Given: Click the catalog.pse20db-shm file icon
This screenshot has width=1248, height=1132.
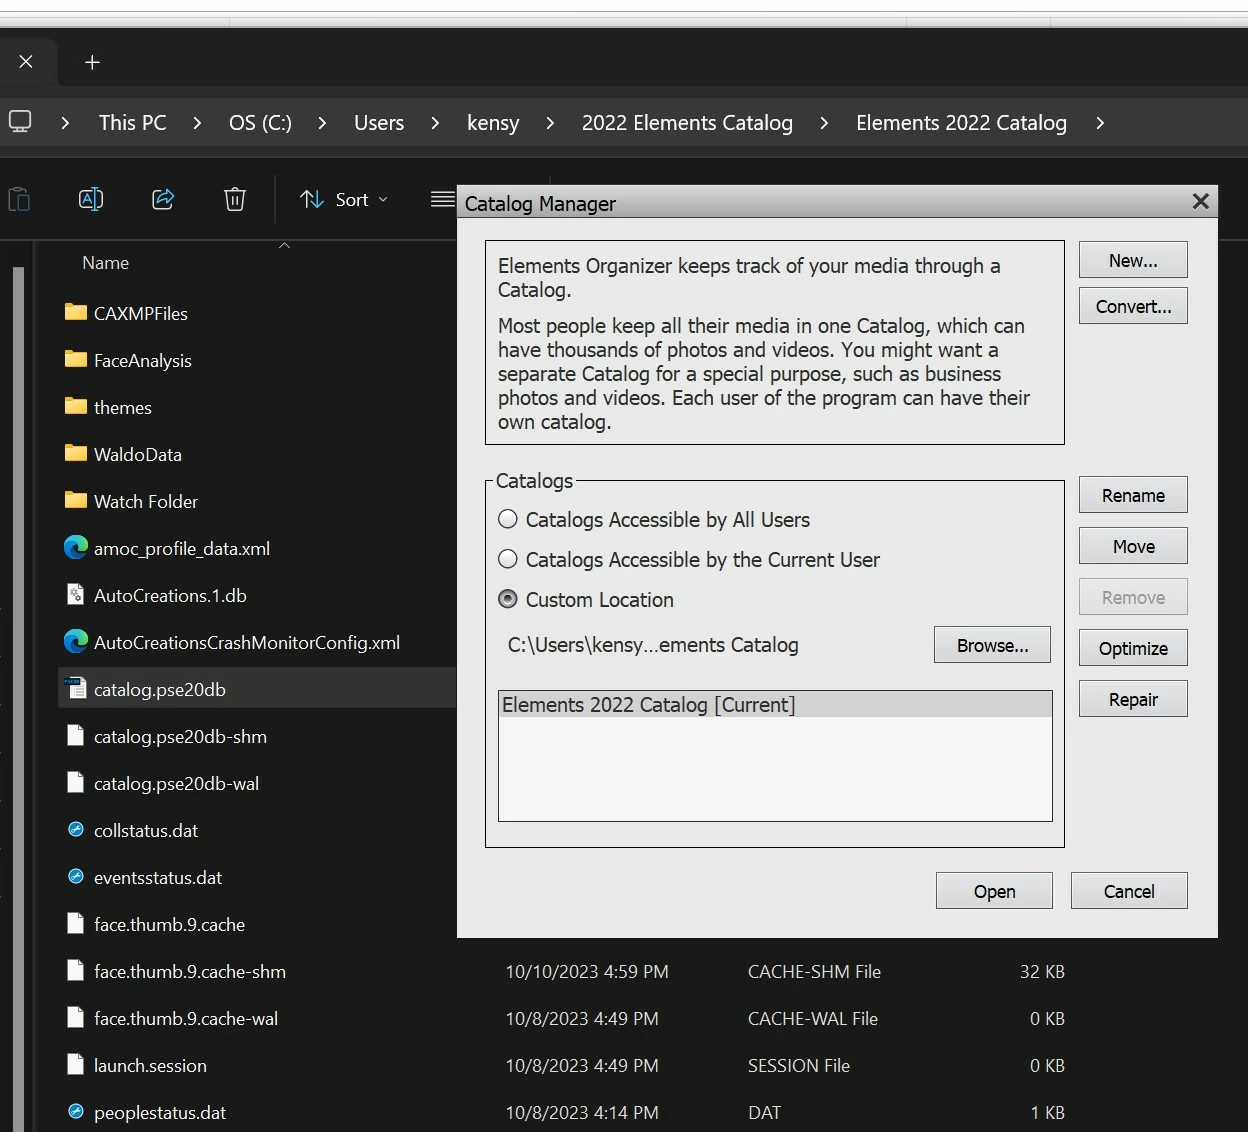Looking at the screenshot, I should 76,735.
